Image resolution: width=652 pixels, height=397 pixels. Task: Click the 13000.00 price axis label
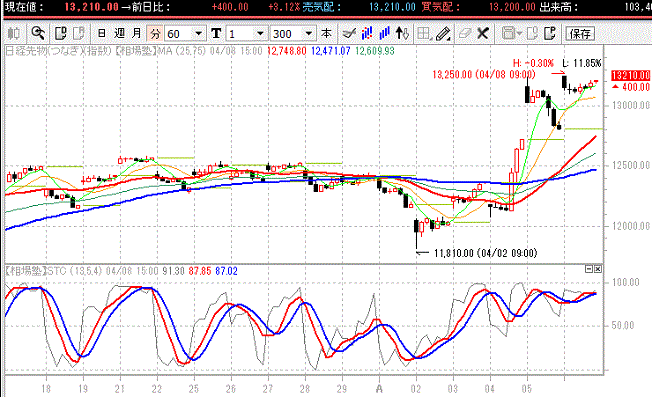tap(631, 105)
